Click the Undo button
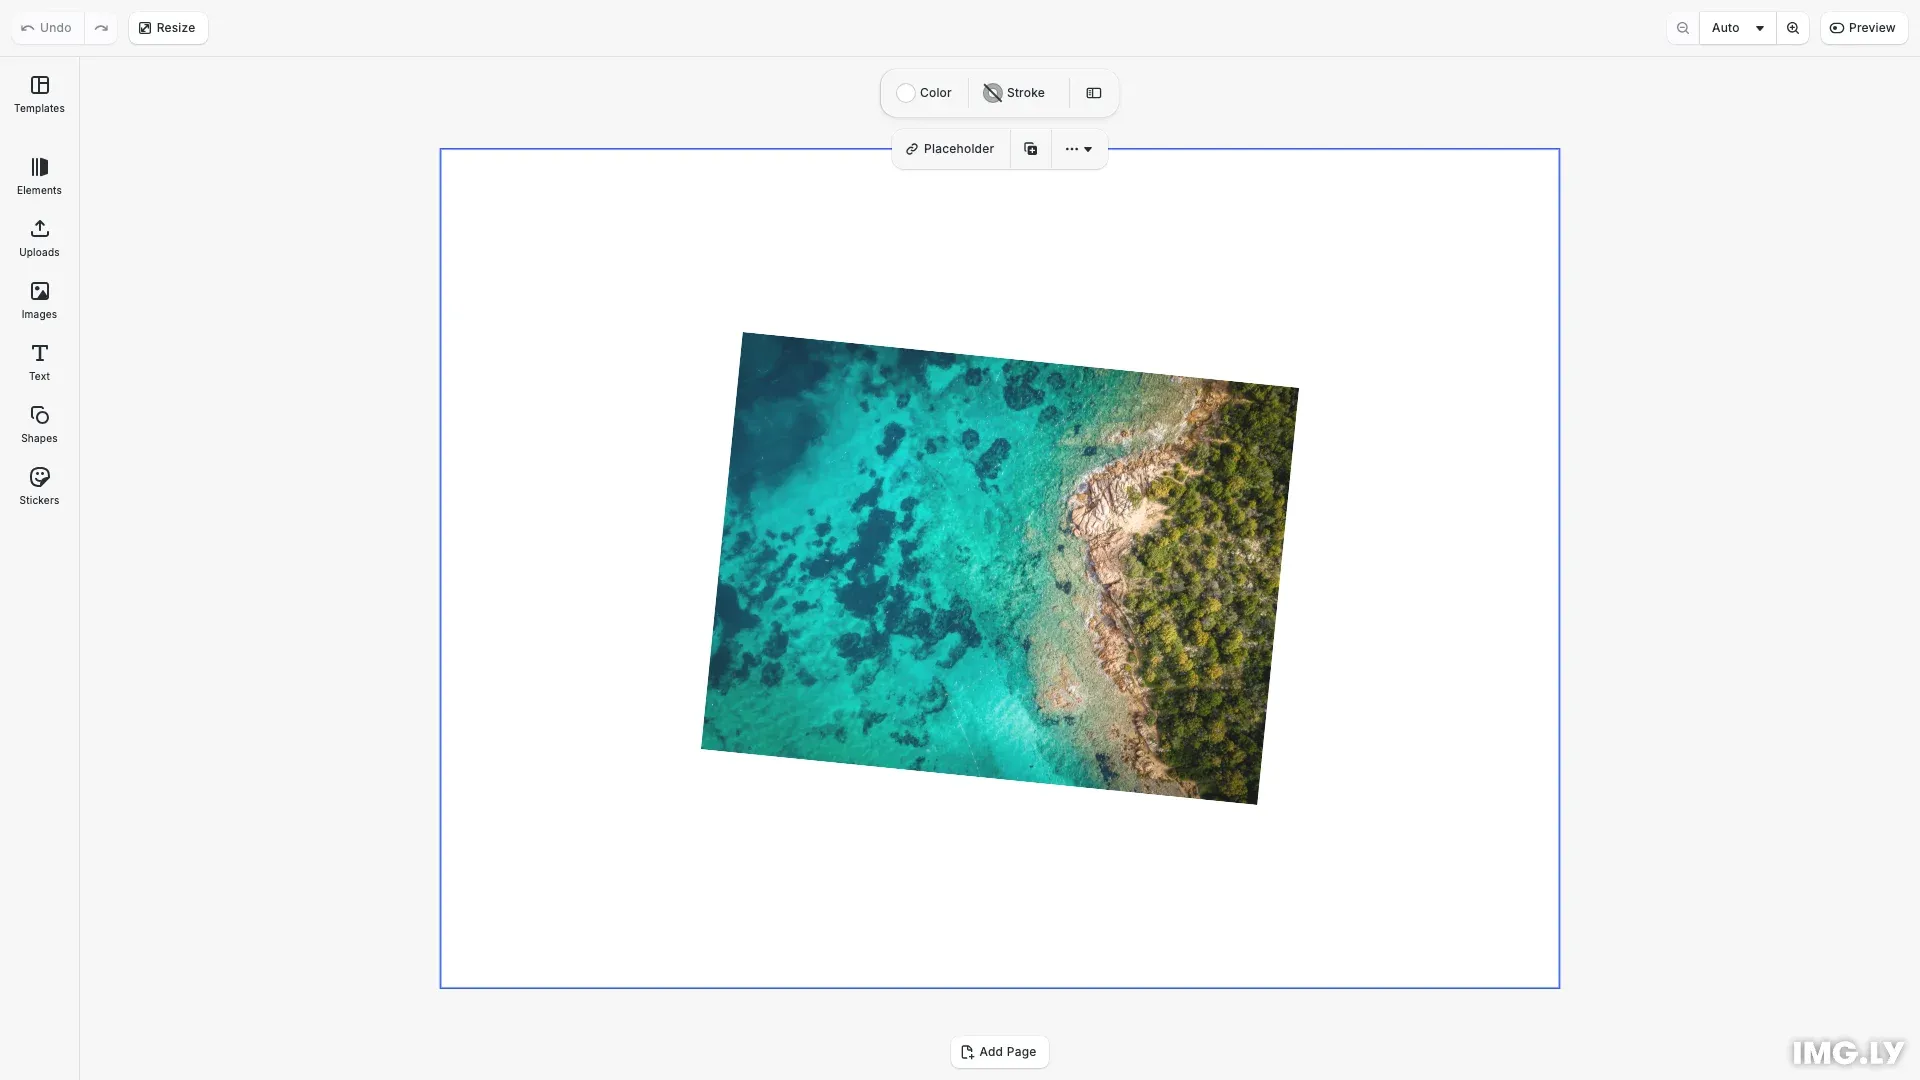This screenshot has width=1920, height=1080. click(x=47, y=28)
